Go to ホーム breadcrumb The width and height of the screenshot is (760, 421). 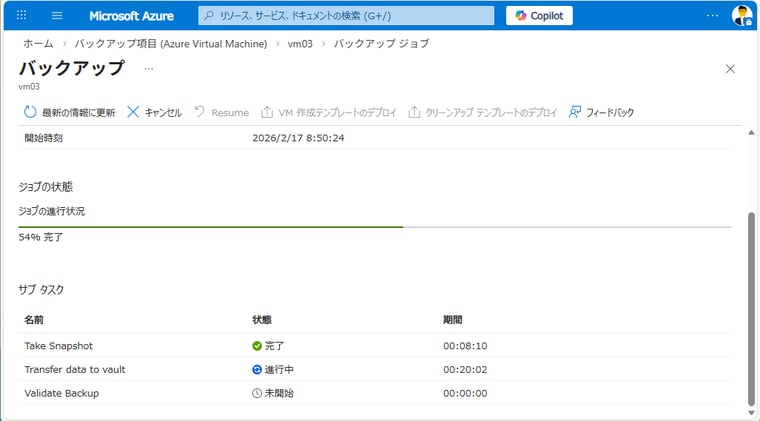(38, 44)
